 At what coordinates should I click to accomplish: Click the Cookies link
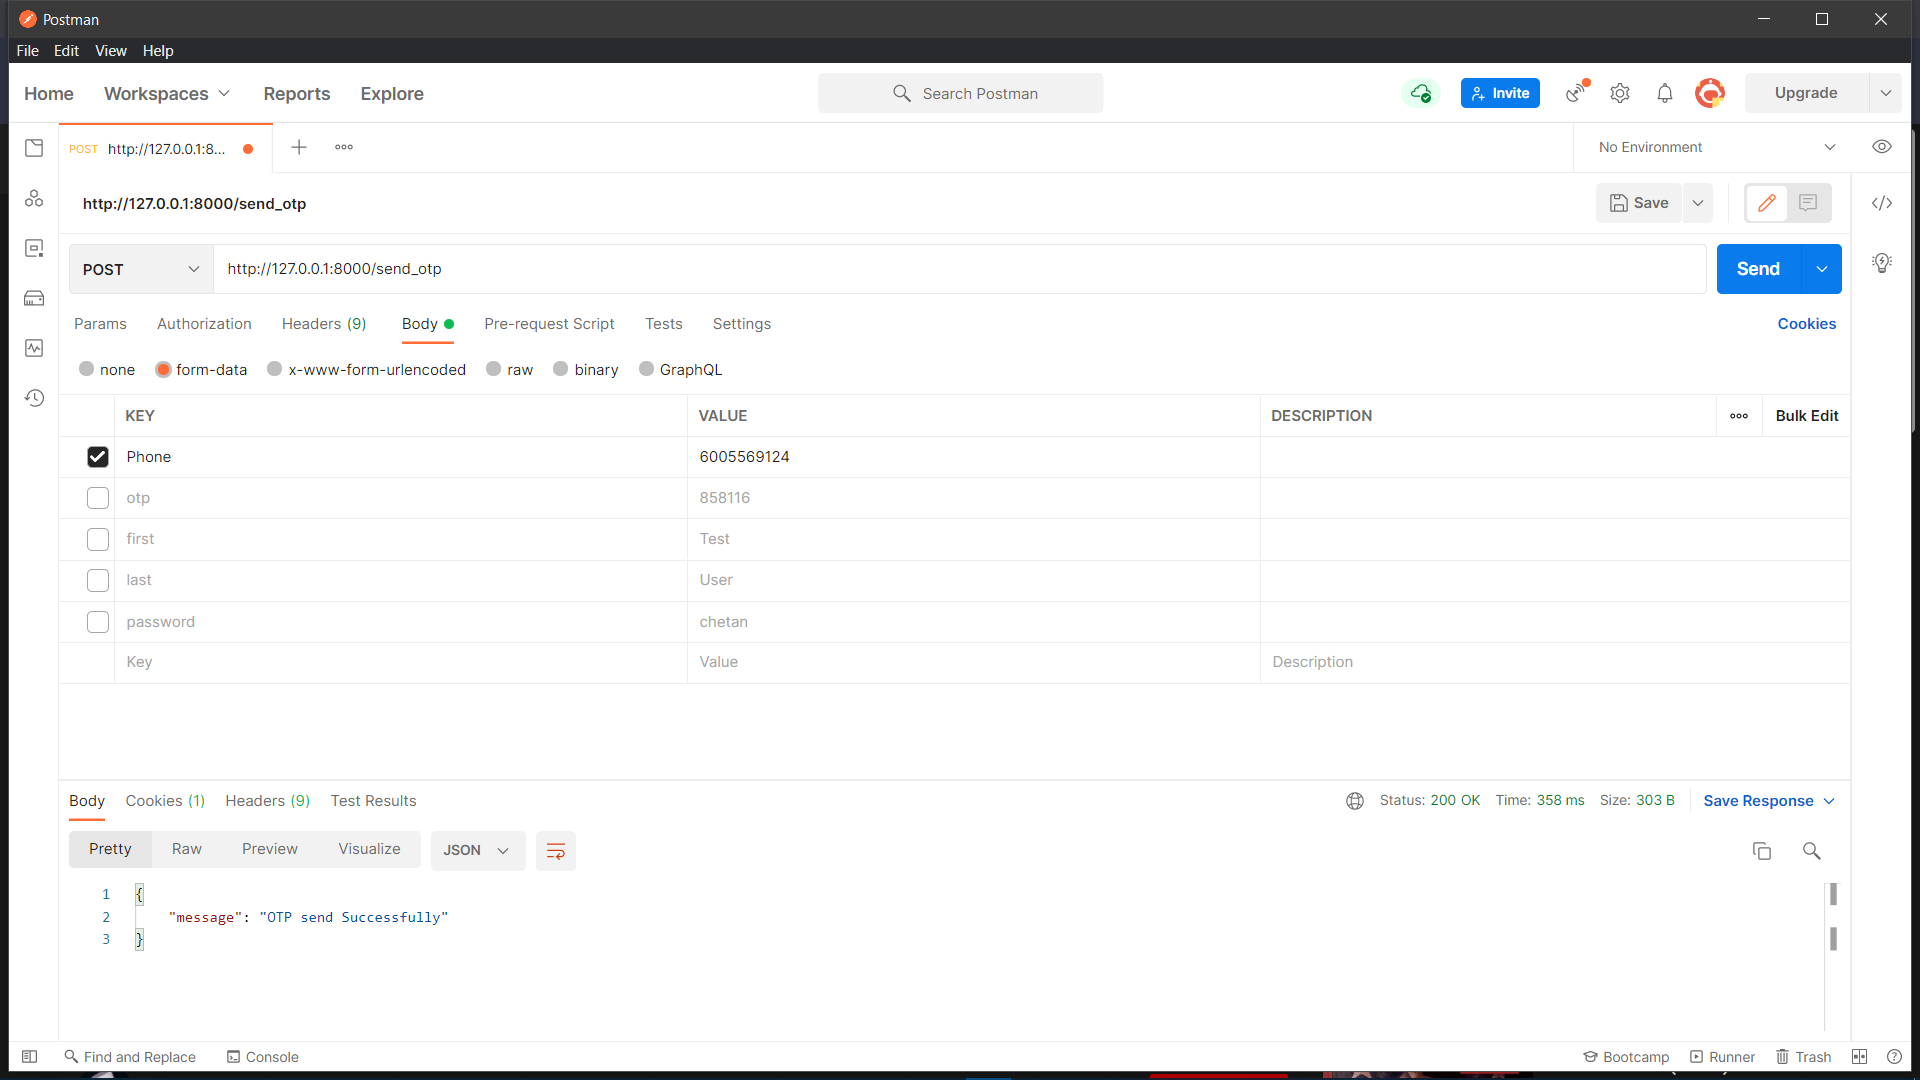(x=1806, y=324)
